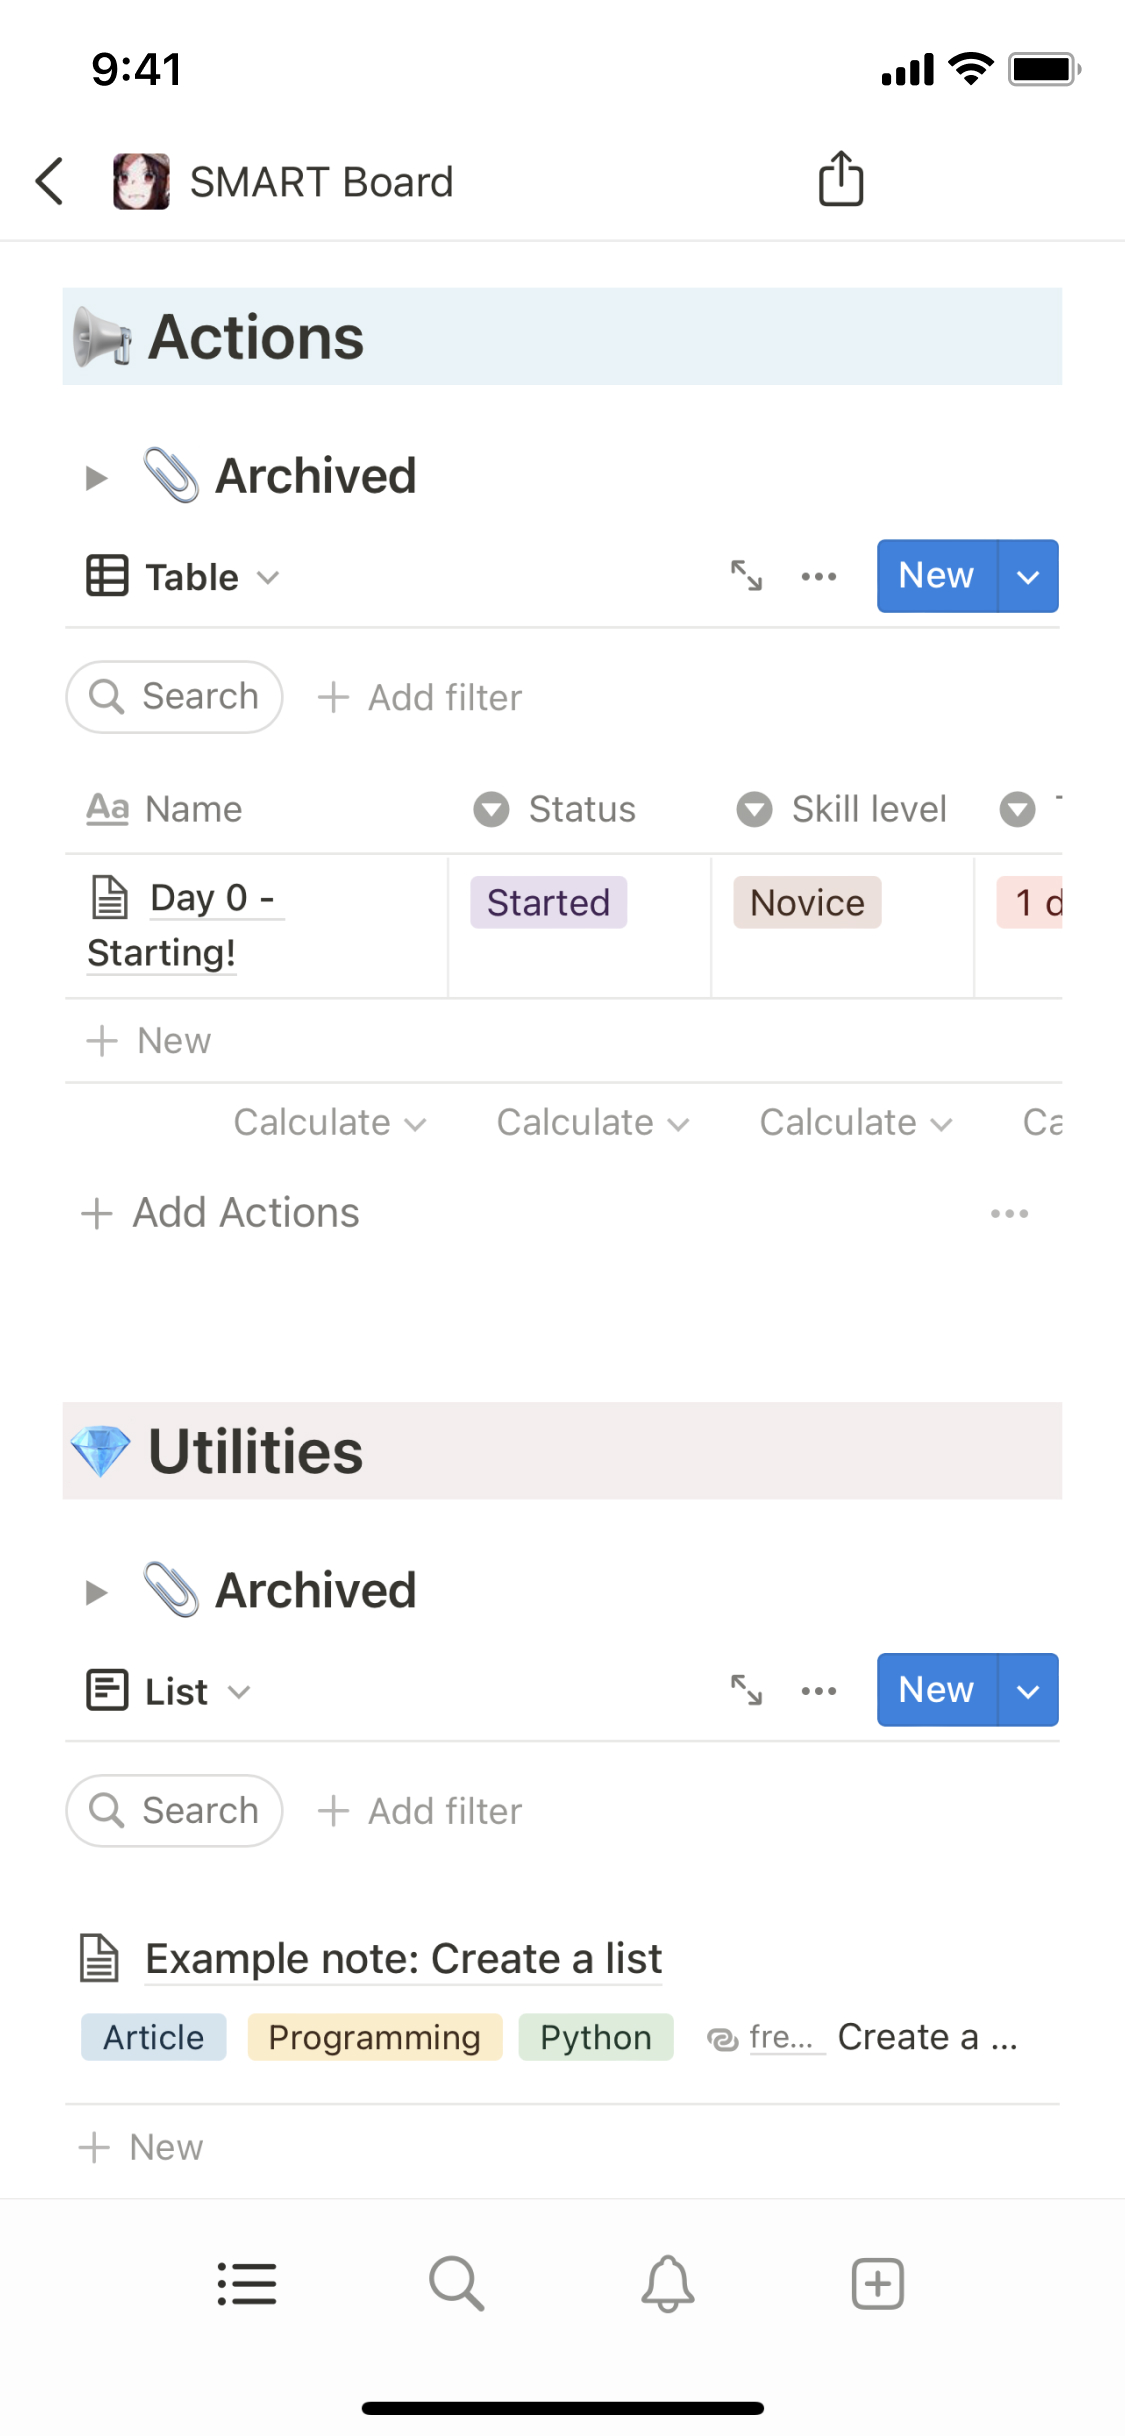Screen dimensions: 1125x2436
Task: Expand Utilities list to full page
Action: [x=746, y=1690]
